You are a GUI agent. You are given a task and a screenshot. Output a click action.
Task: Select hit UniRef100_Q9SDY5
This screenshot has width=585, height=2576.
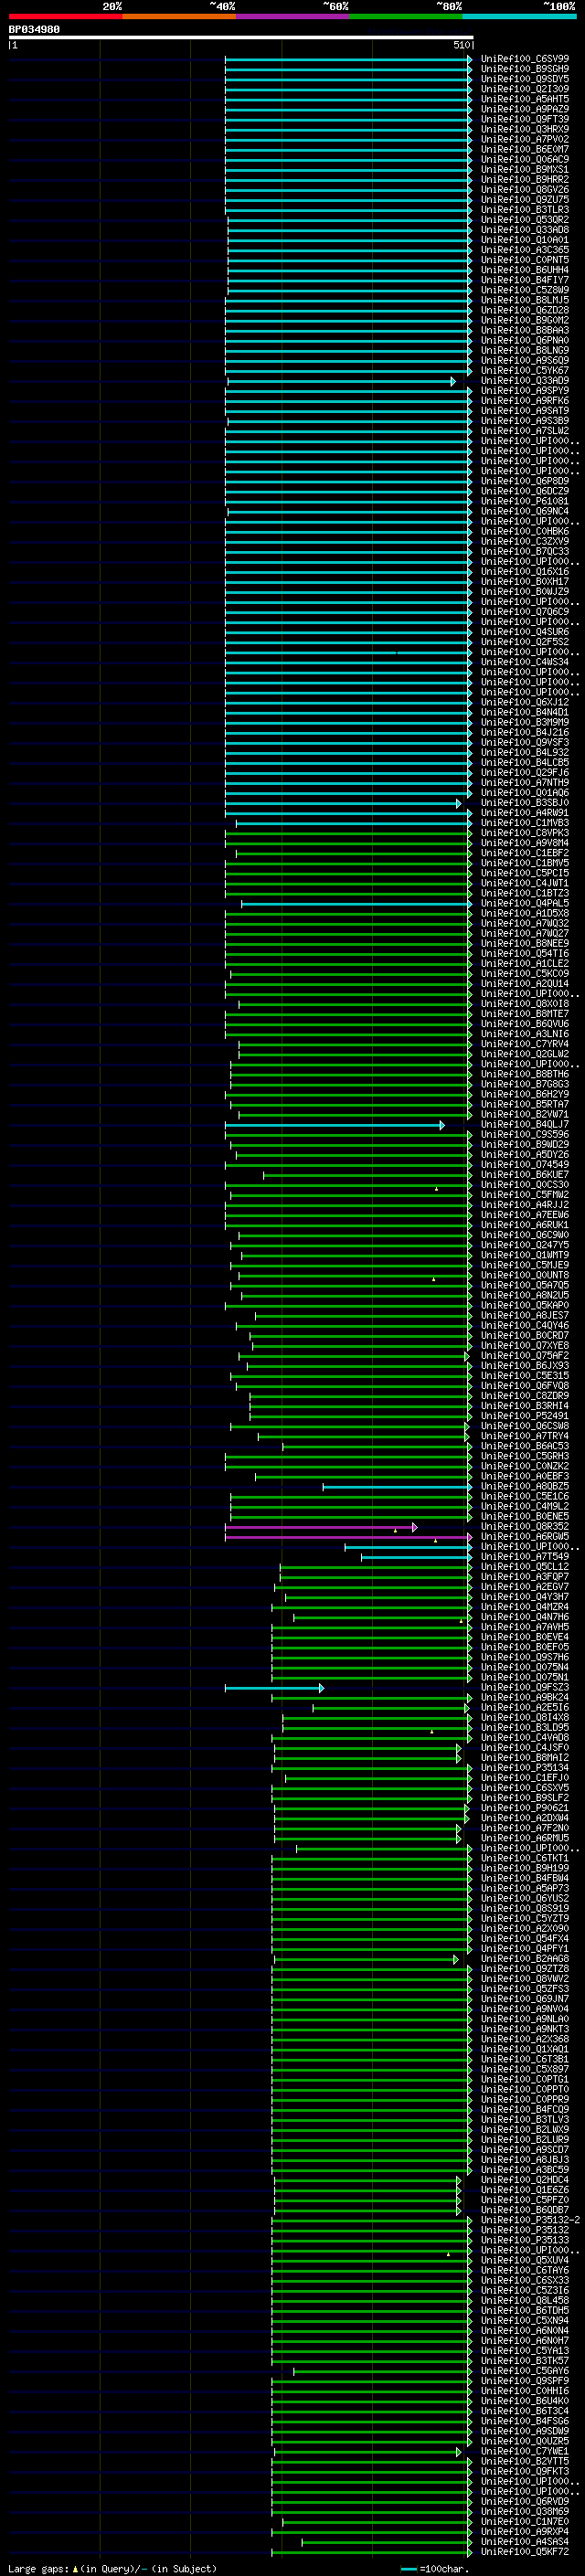524,79
